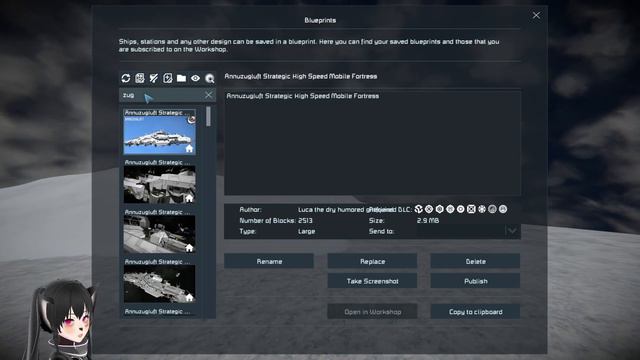Close the Blueprints window
Image resolution: width=640 pixels, height=360 pixels.
pos(536,16)
